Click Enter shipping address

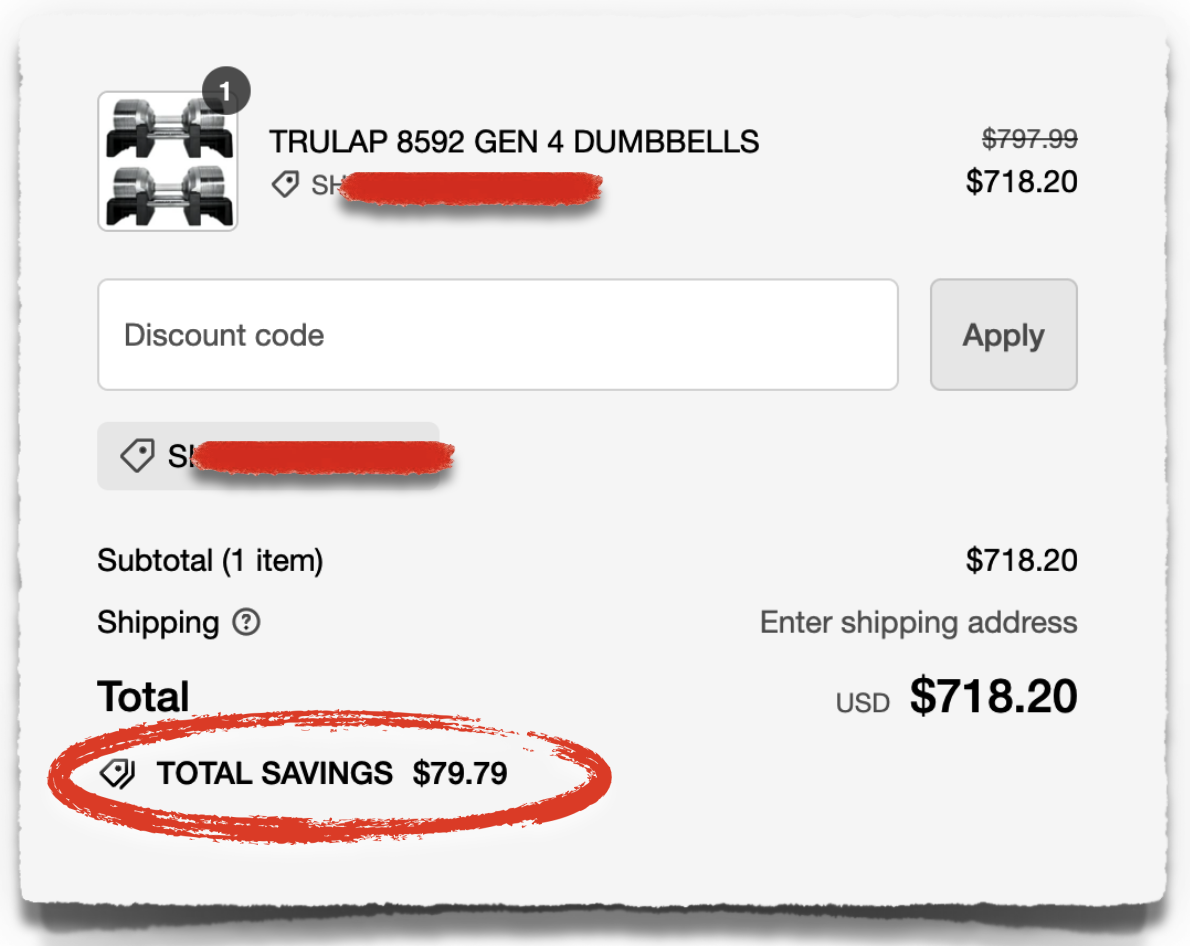click(917, 622)
